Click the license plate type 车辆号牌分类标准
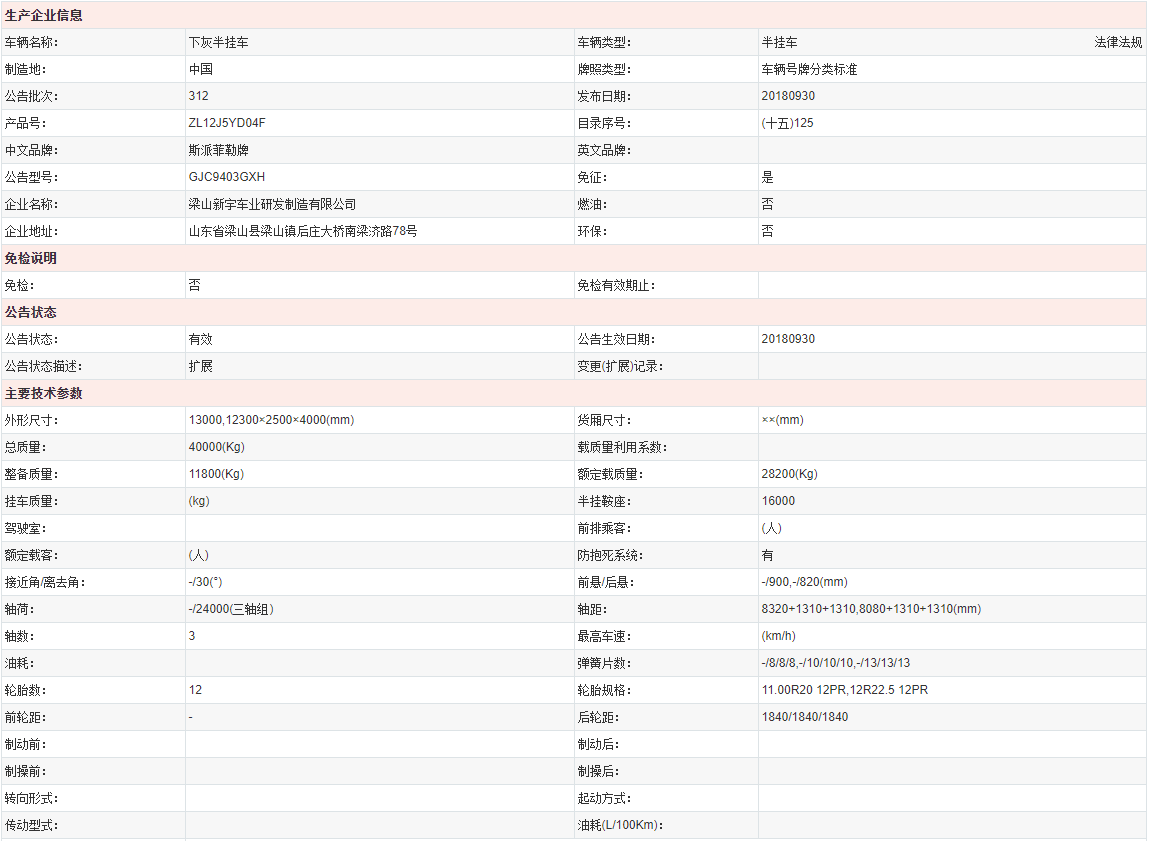This screenshot has height=841, width=1149. (x=809, y=69)
